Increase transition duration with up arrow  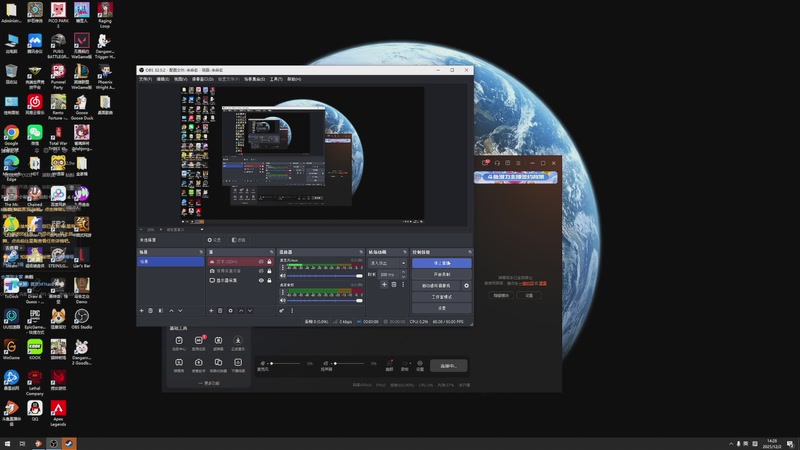tap(404, 272)
